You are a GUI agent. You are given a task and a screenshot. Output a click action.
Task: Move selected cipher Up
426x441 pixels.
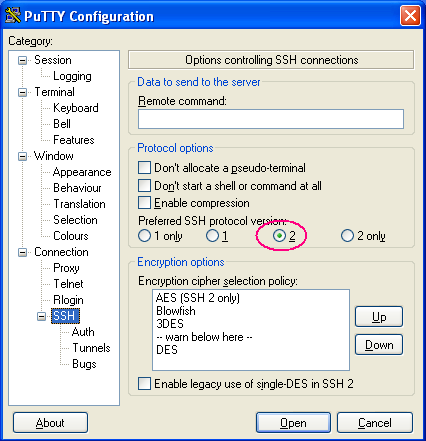point(379,317)
